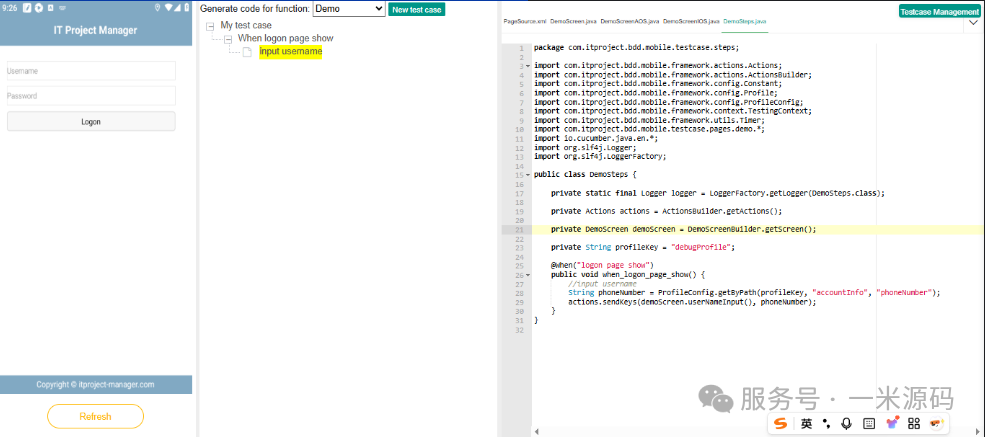
Task: Open the IME toolbox grid icon
Action: pyautogui.click(x=914, y=424)
